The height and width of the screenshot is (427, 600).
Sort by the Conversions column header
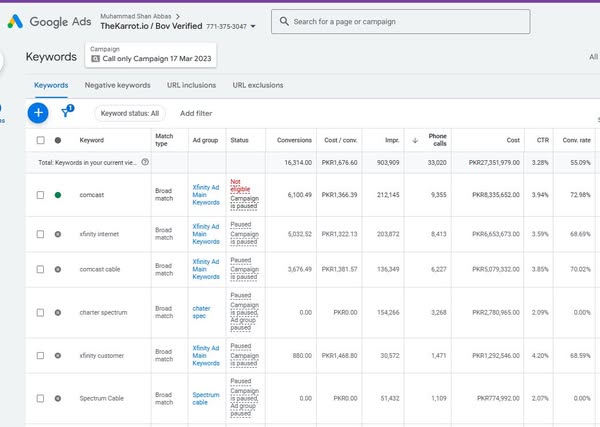tap(294, 140)
